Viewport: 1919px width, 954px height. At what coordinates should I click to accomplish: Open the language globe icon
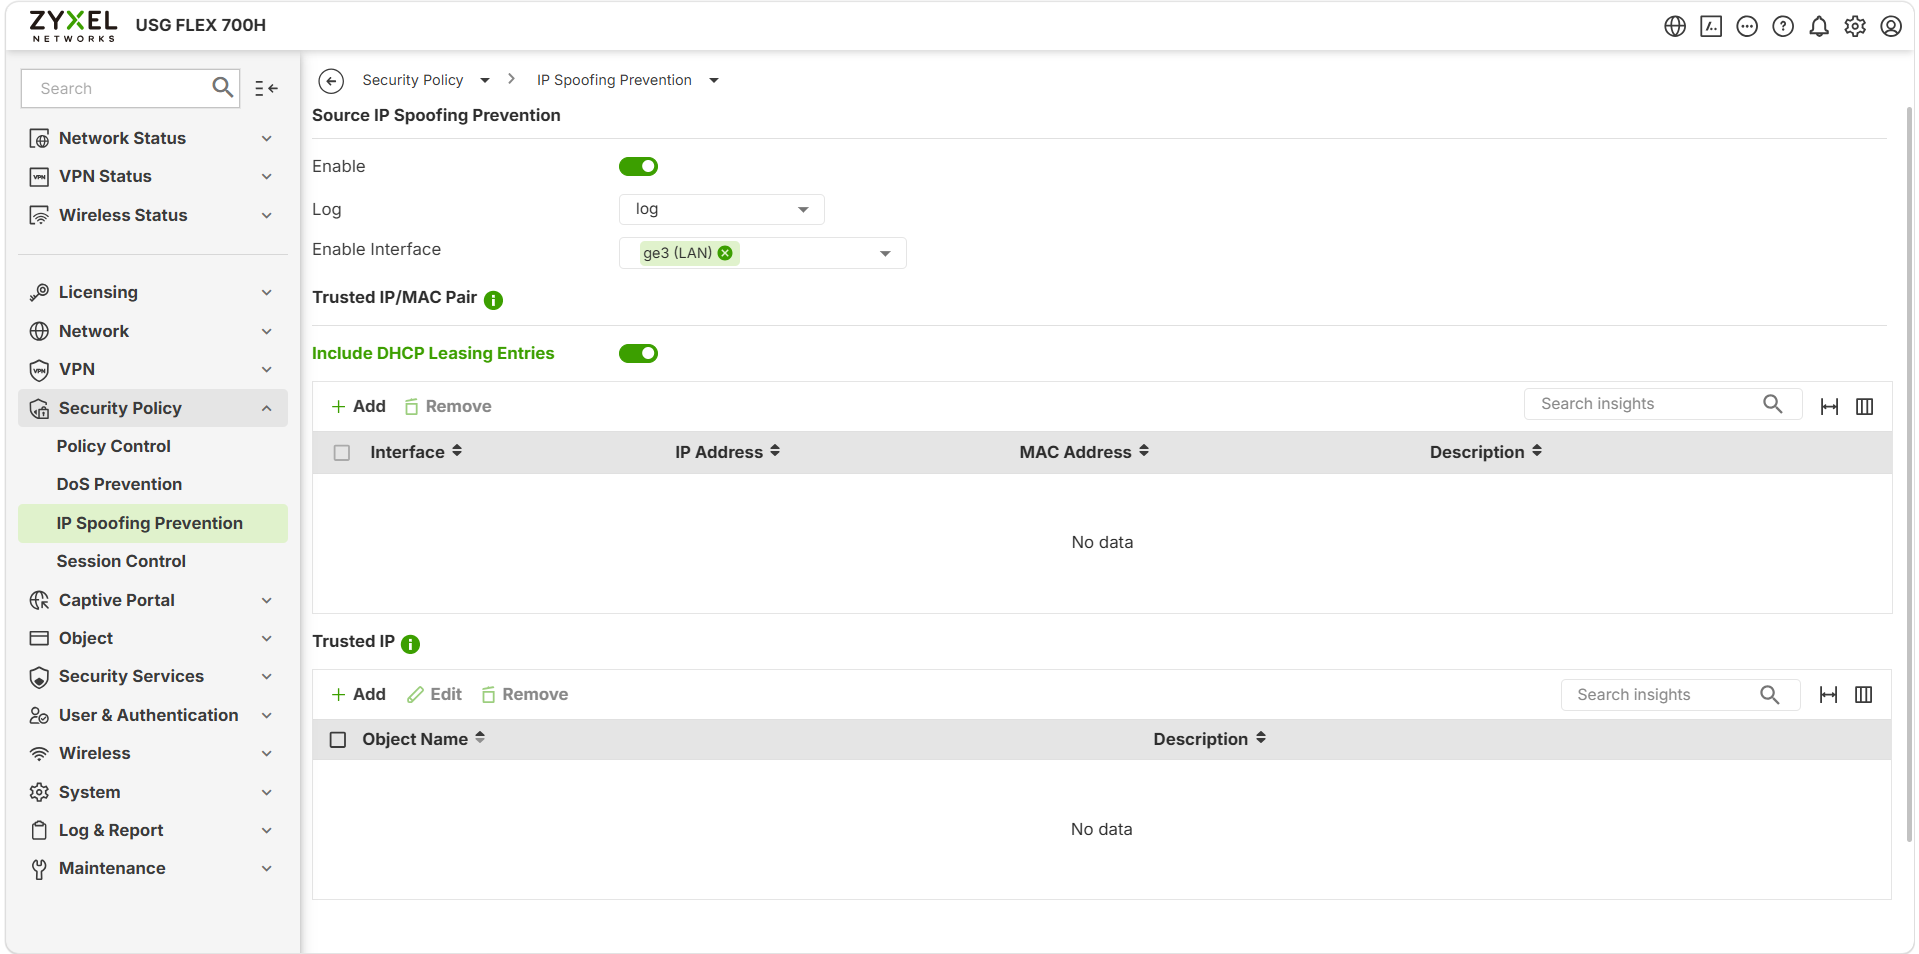tap(1675, 26)
